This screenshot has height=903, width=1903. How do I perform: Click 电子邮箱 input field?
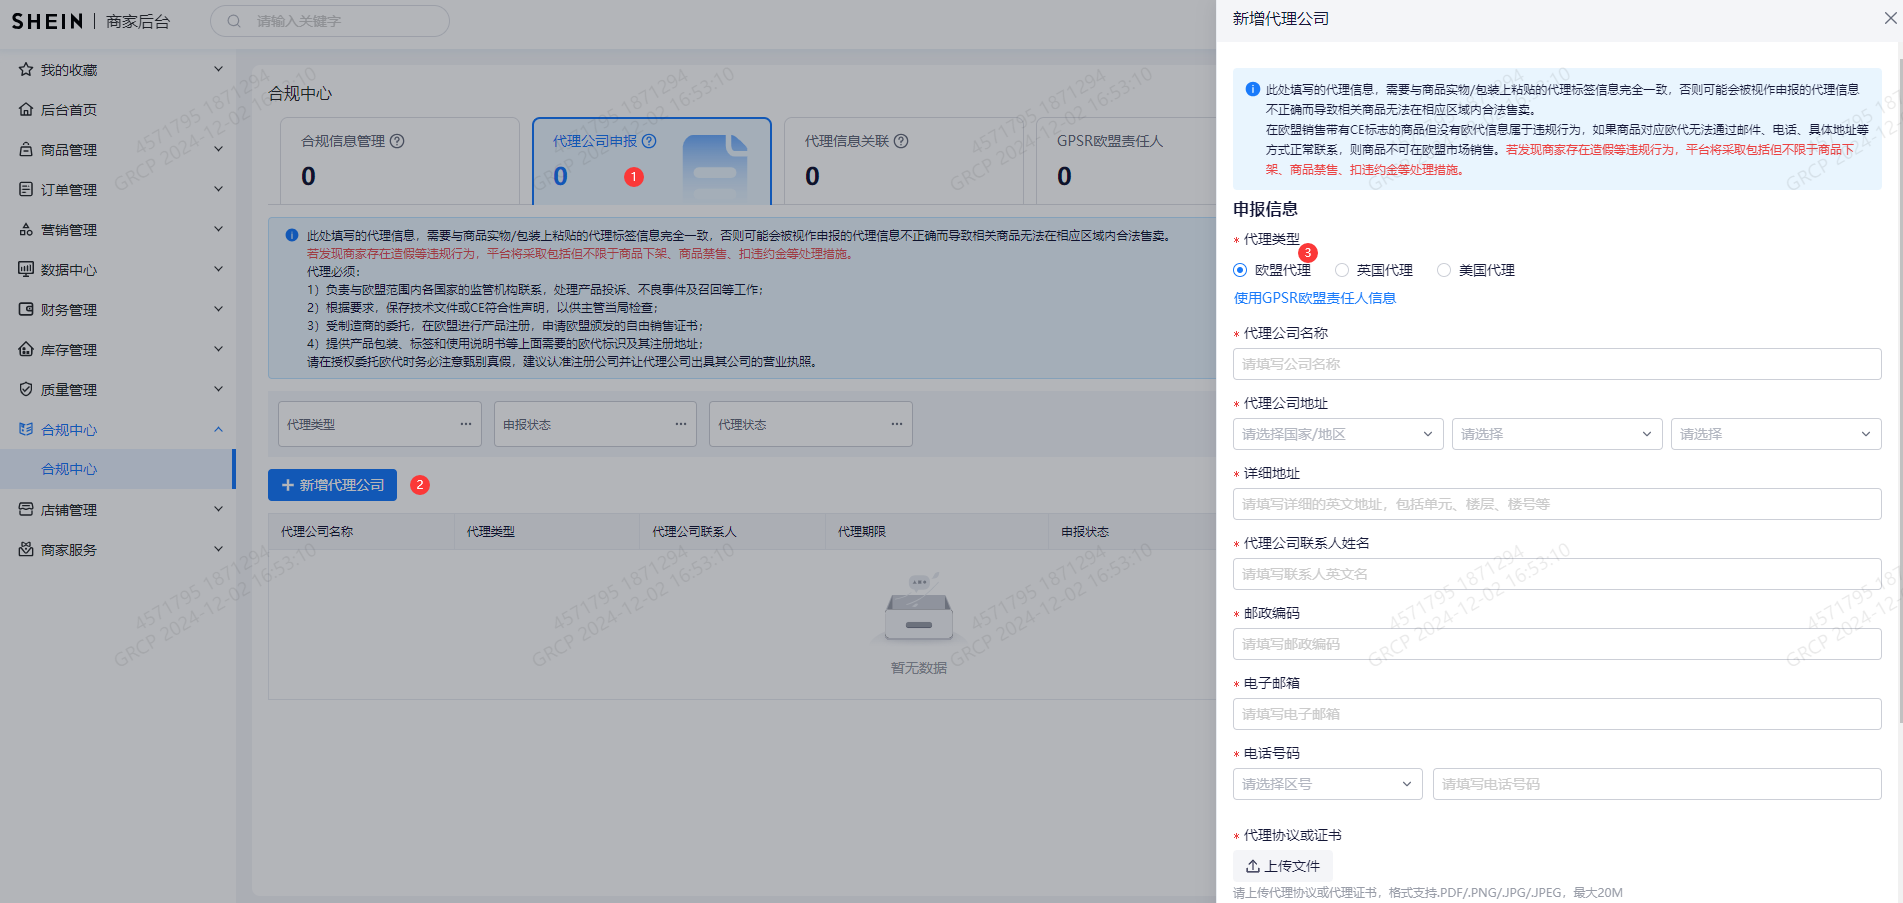point(1557,714)
